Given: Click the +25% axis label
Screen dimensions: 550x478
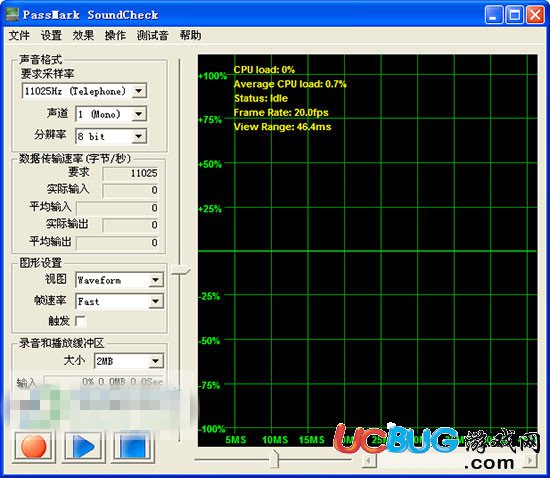Looking at the screenshot, I should point(210,209).
